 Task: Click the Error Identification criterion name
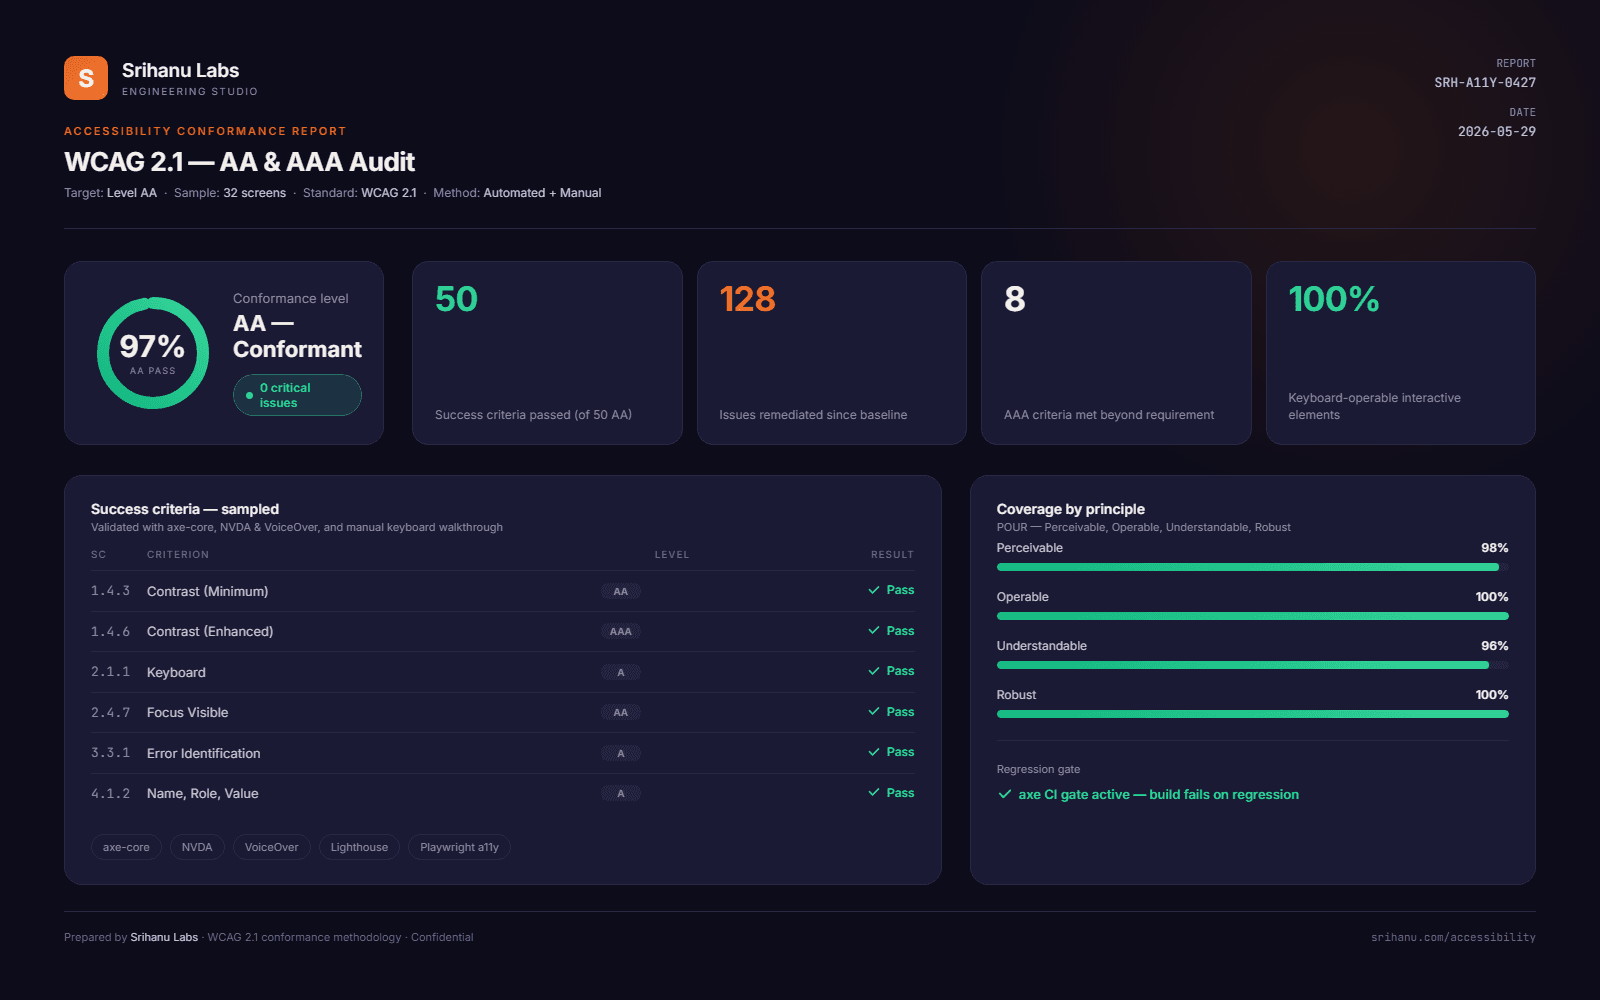[203, 753]
